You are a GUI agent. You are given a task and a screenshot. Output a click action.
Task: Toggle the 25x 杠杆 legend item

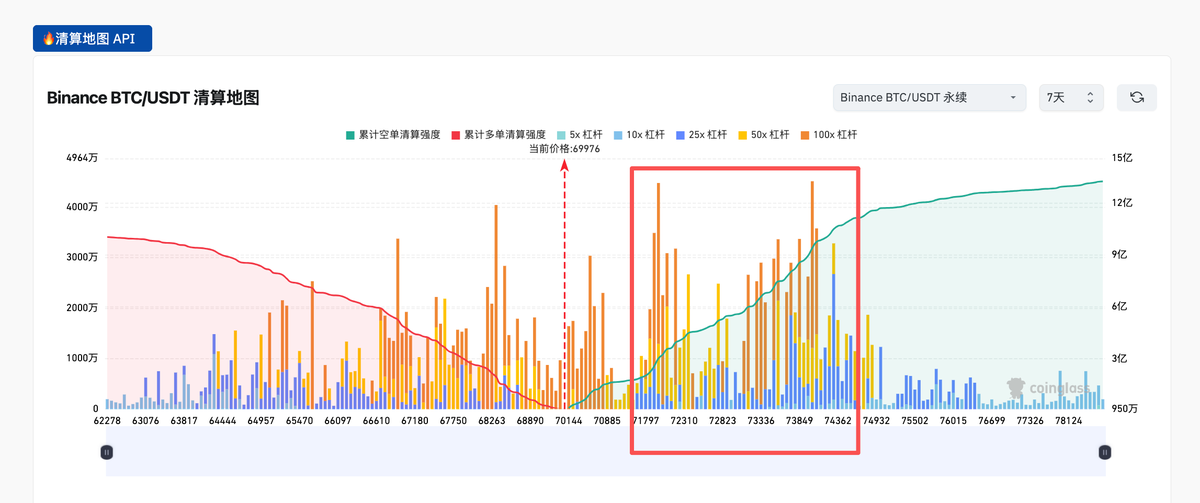coord(702,134)
